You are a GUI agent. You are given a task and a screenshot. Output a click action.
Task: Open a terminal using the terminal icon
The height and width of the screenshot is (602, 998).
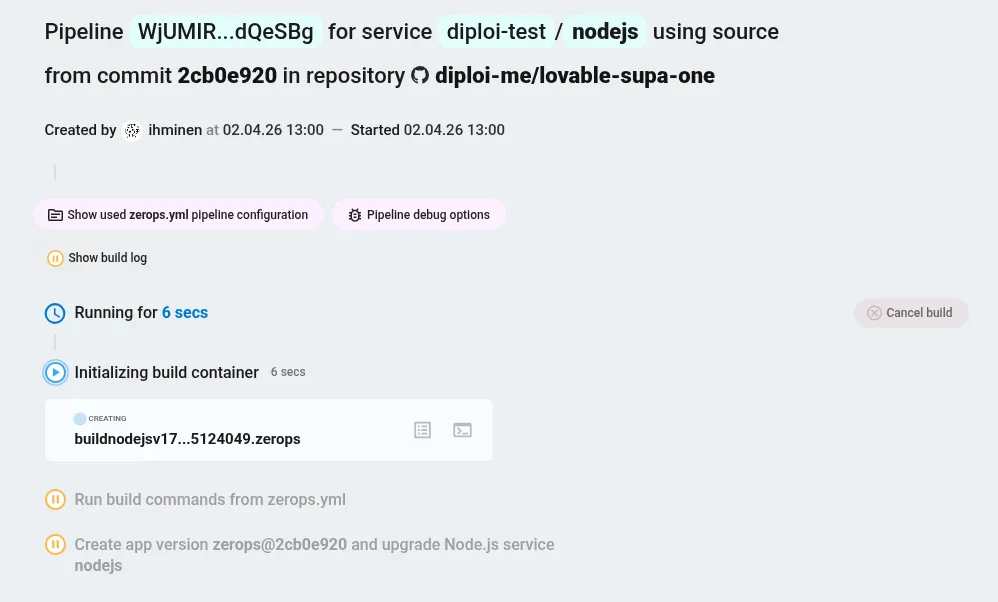[x=462, y=430]
